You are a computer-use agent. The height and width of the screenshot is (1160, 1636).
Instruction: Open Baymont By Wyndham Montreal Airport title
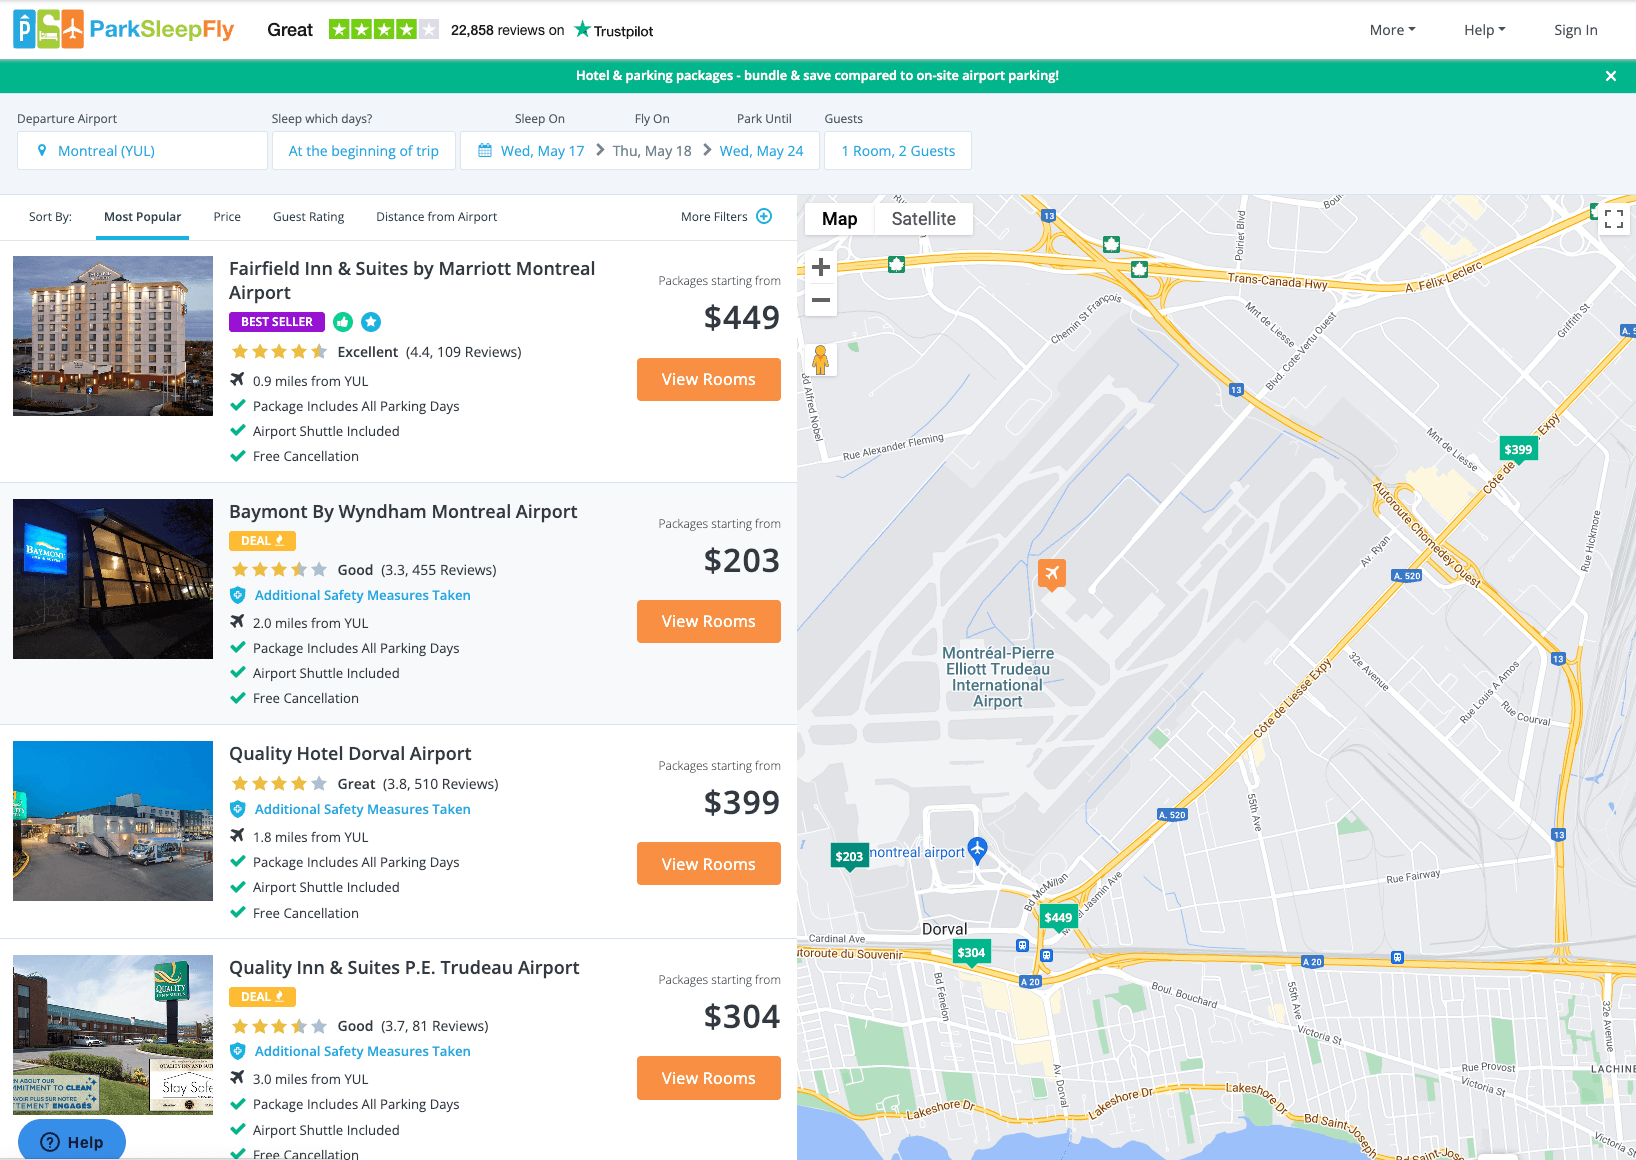[403, 512]
